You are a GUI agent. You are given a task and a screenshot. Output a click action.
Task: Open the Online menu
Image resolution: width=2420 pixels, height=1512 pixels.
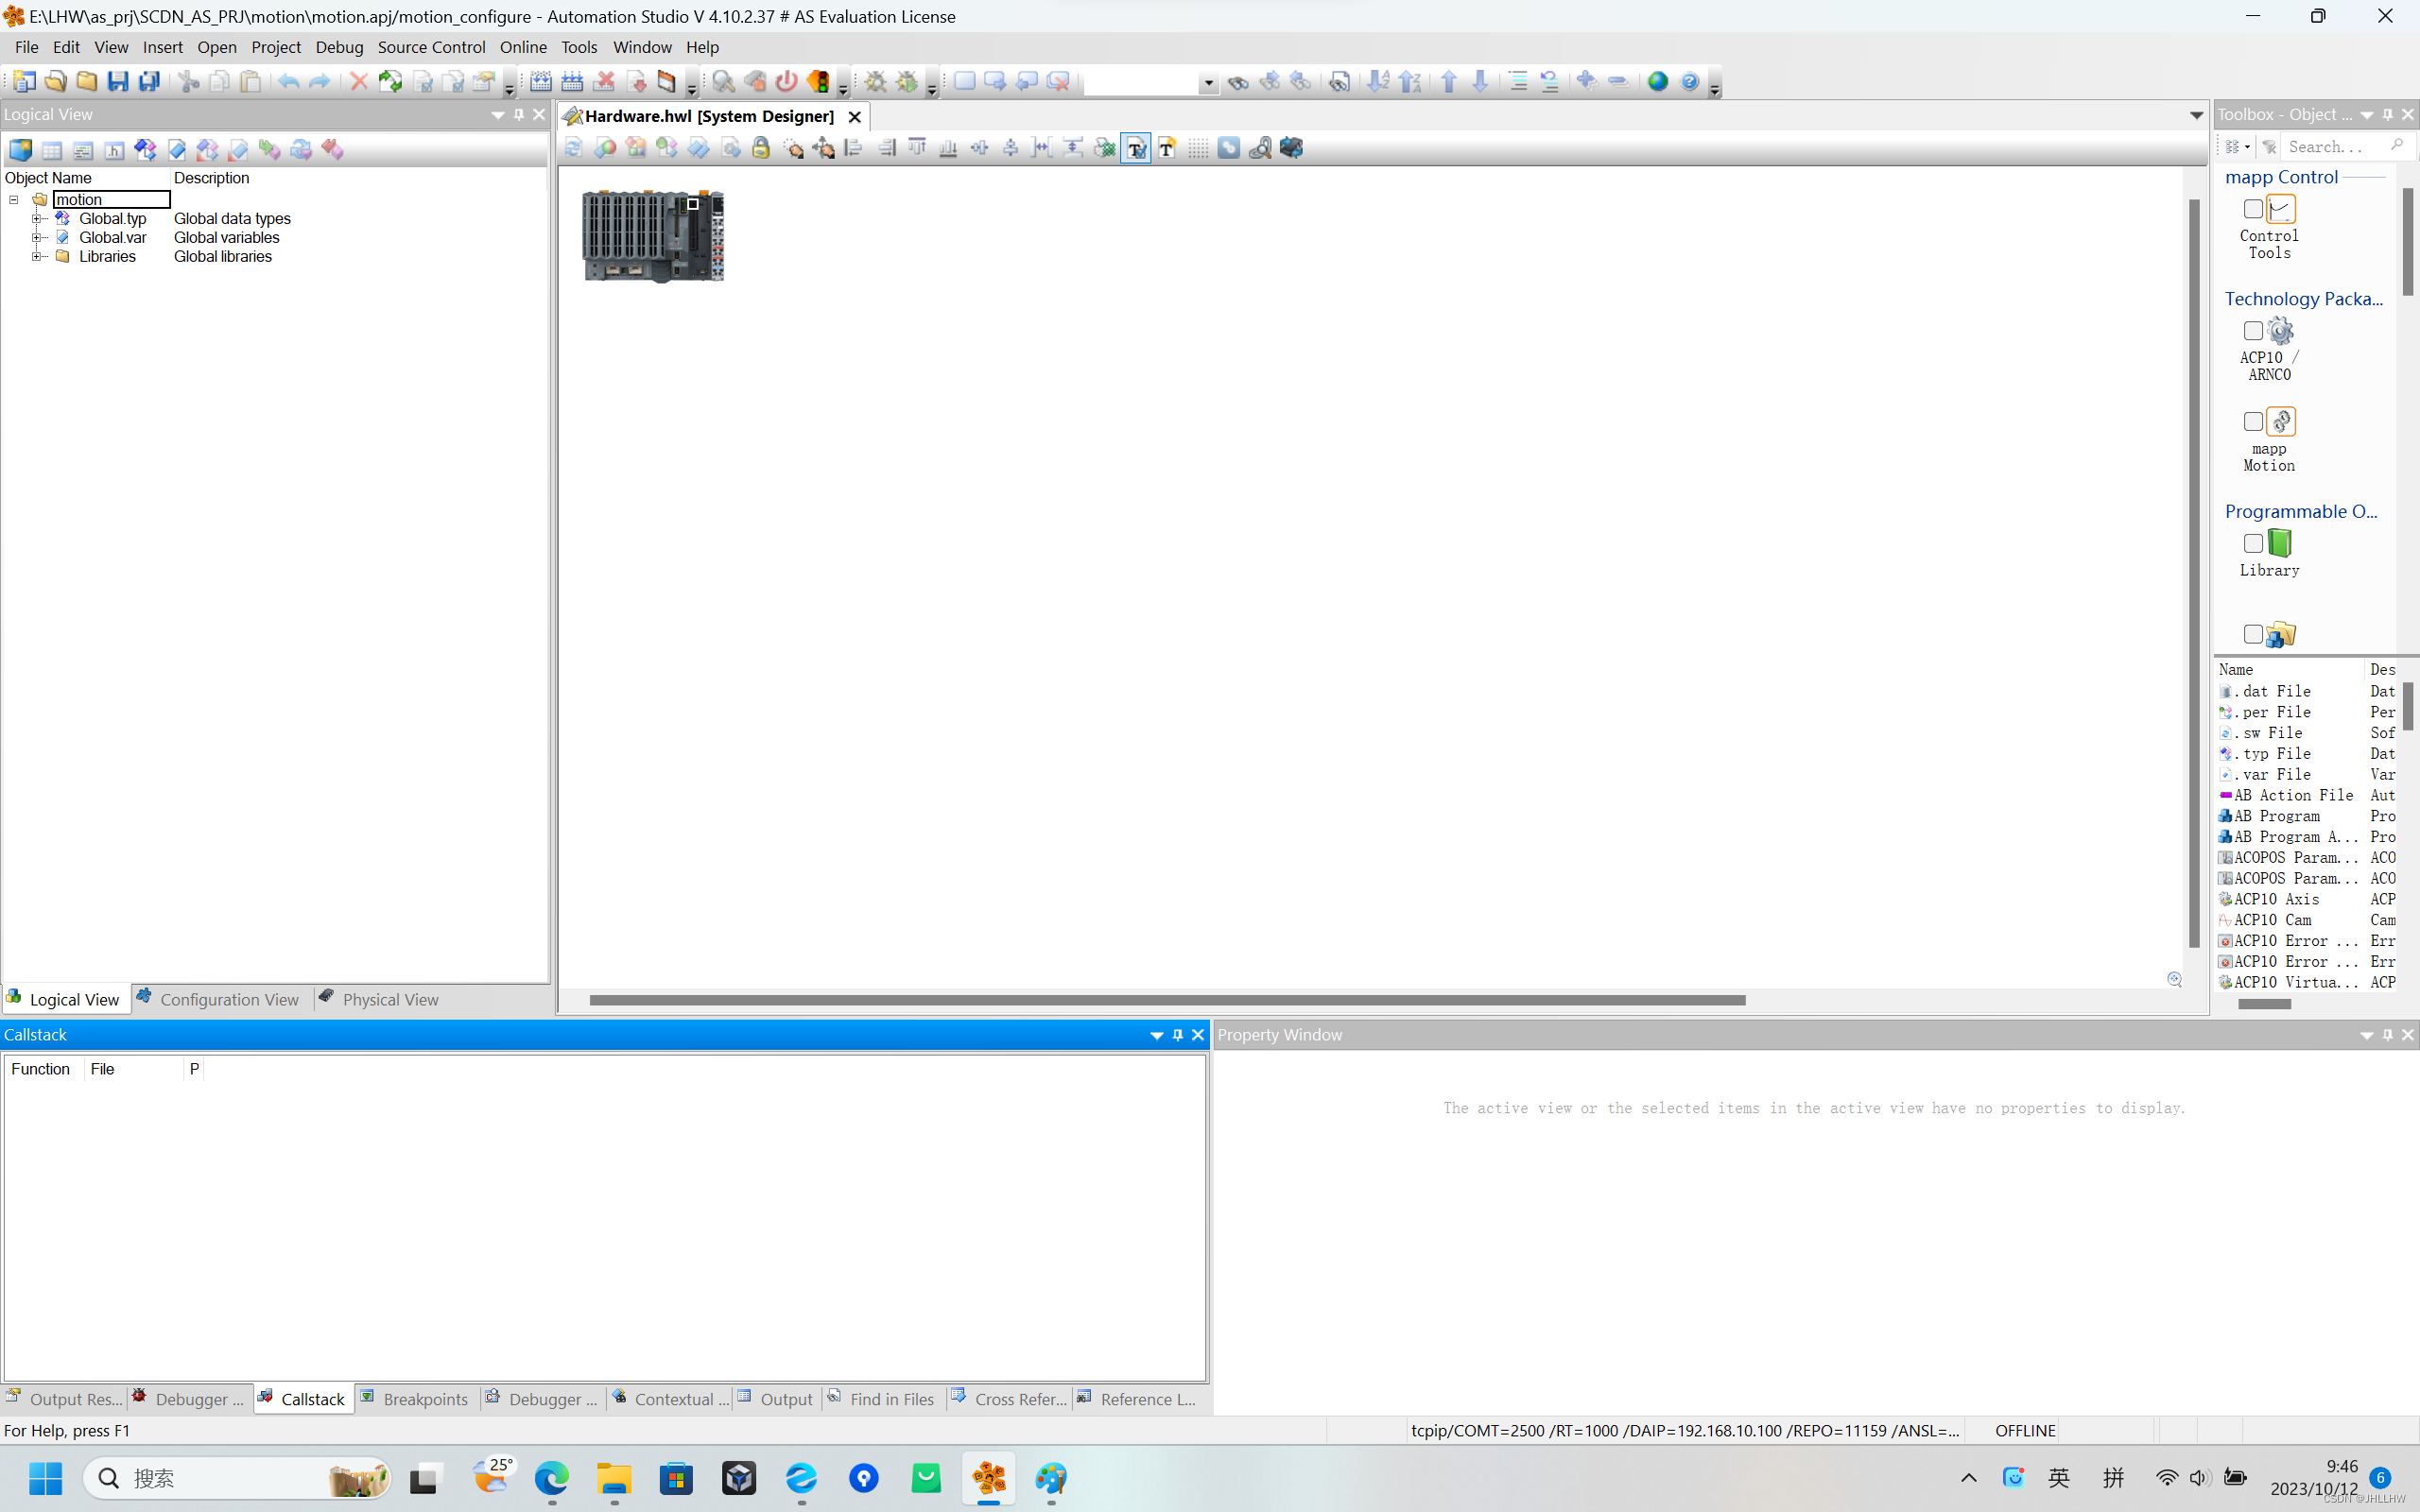coord(522,47)
